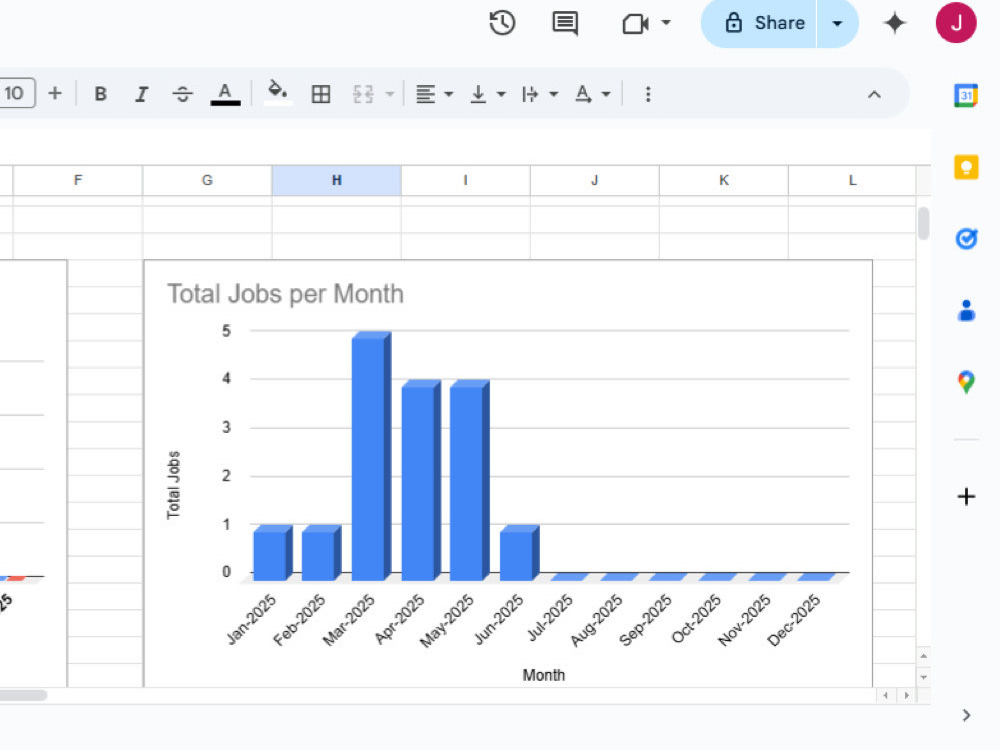Viewport: 1000px width, 750px height.
Task: Click the merge cells icon
Action: click(x=364, y=94)
